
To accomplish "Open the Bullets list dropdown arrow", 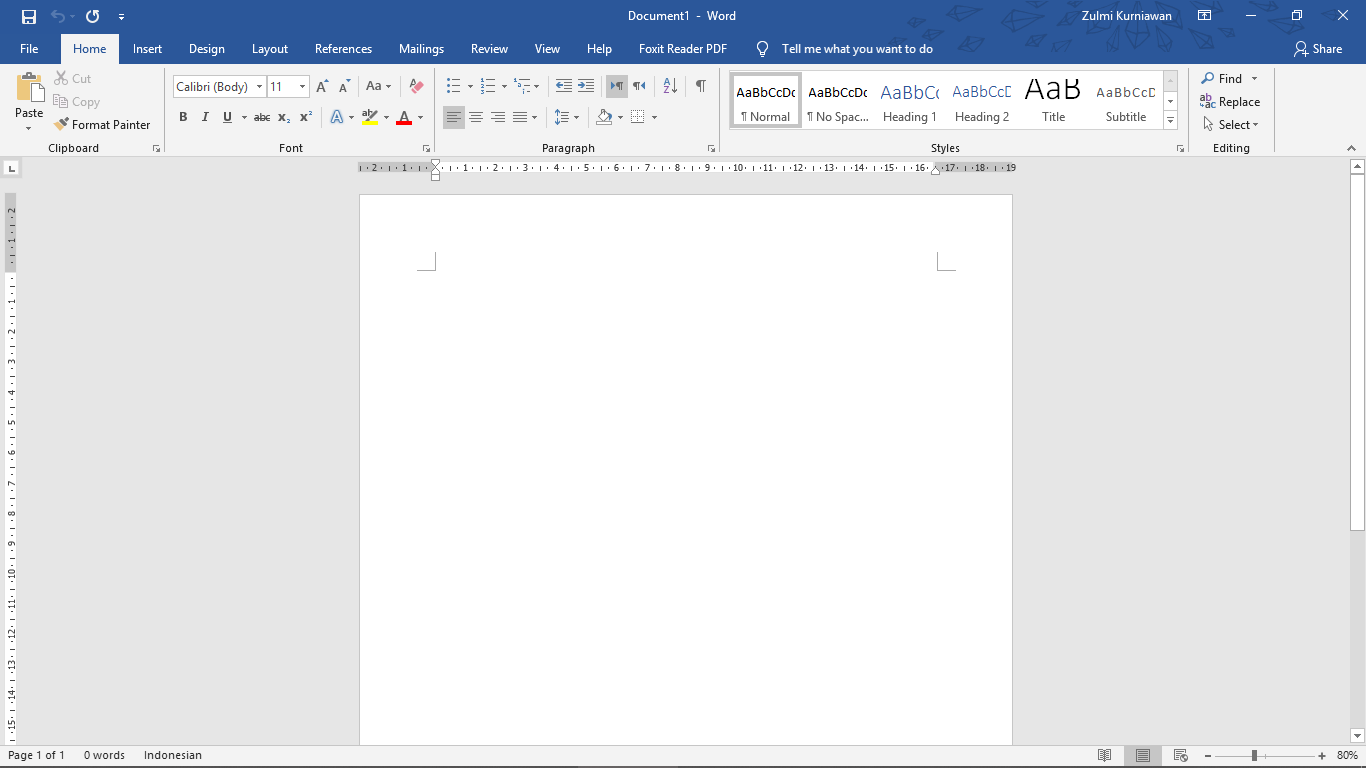I will [470, 87].
